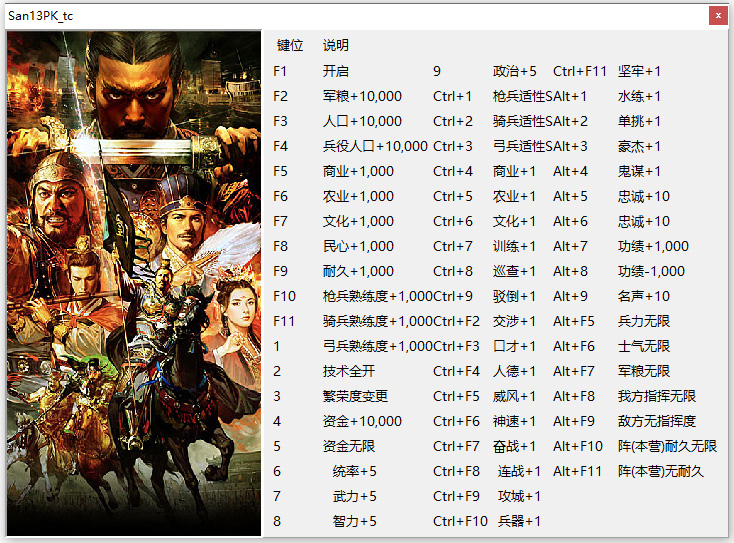Viewport: 734px width, 543px height.
Task: Close the San13PK_tc trainer window
Action: 718,16
